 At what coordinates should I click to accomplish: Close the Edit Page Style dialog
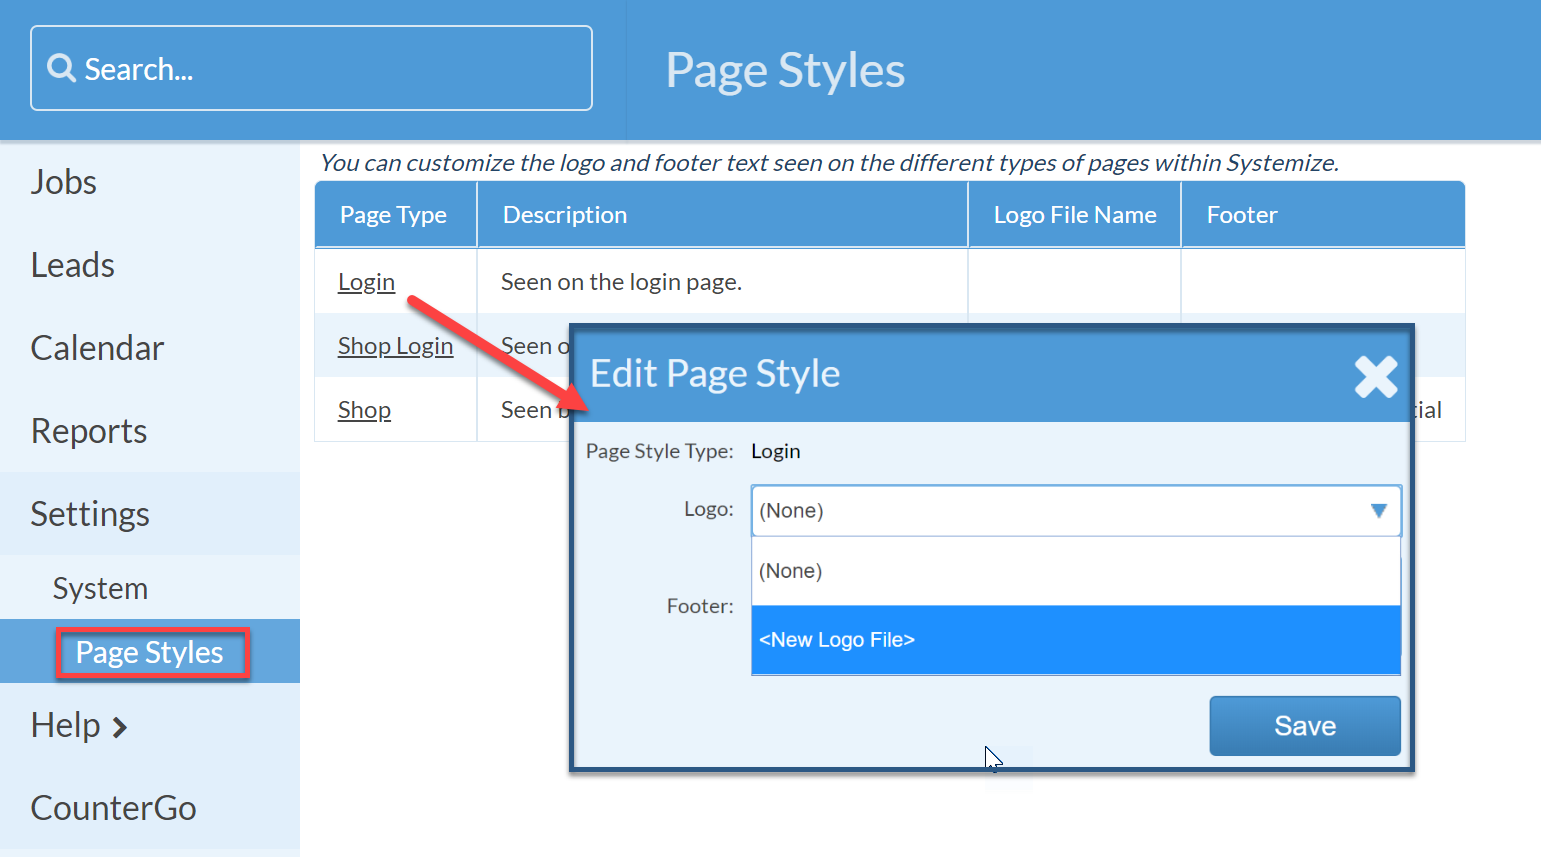point(1376,377)
